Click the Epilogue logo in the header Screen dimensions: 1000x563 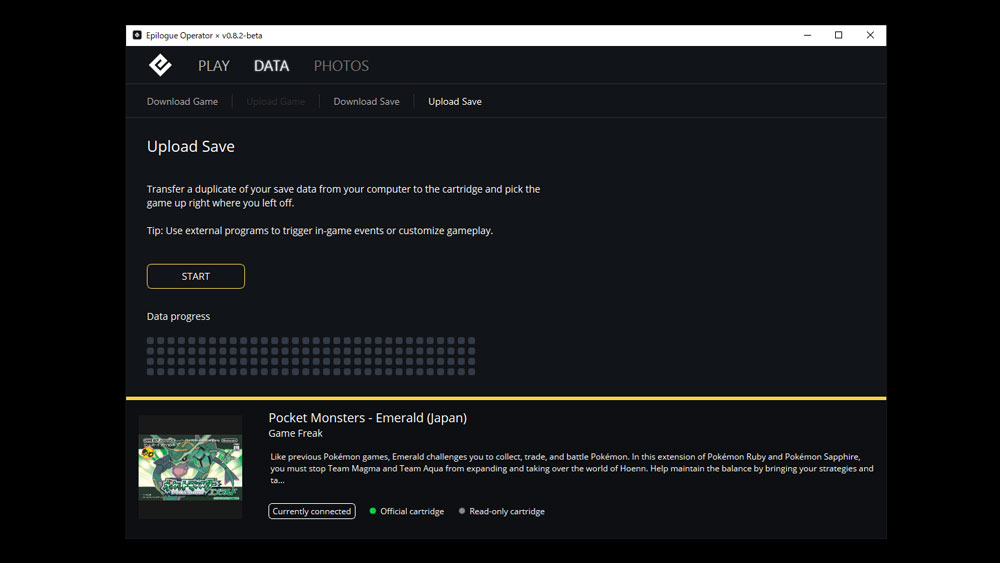[160, 66]
